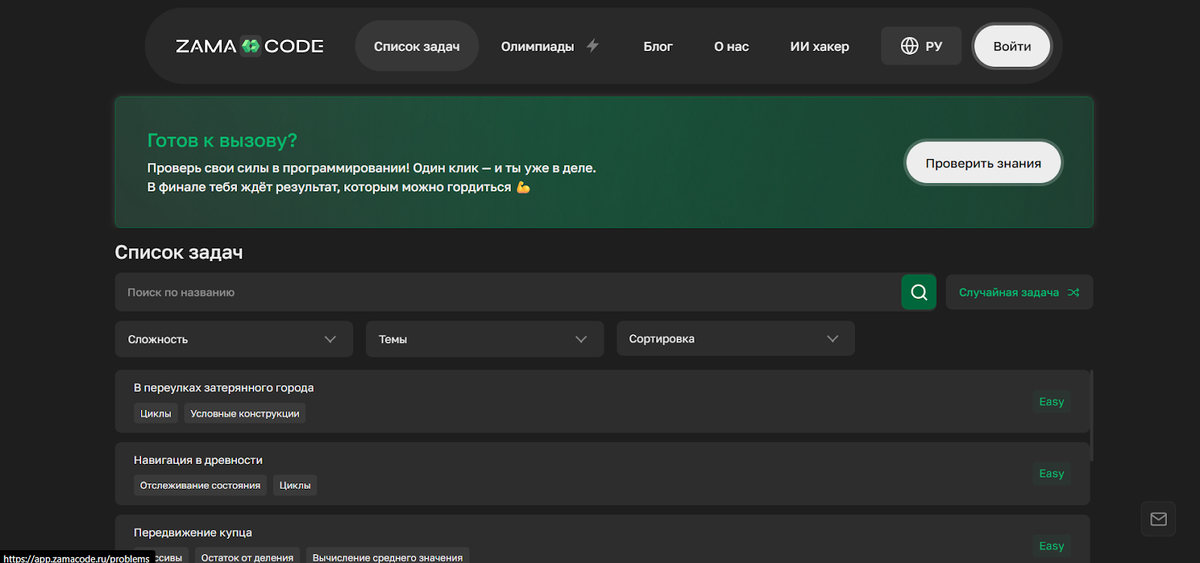Click Циклы tag in В переулках затерянного города
Viewport: 1200px width, 563px height.
coord(156,413)
